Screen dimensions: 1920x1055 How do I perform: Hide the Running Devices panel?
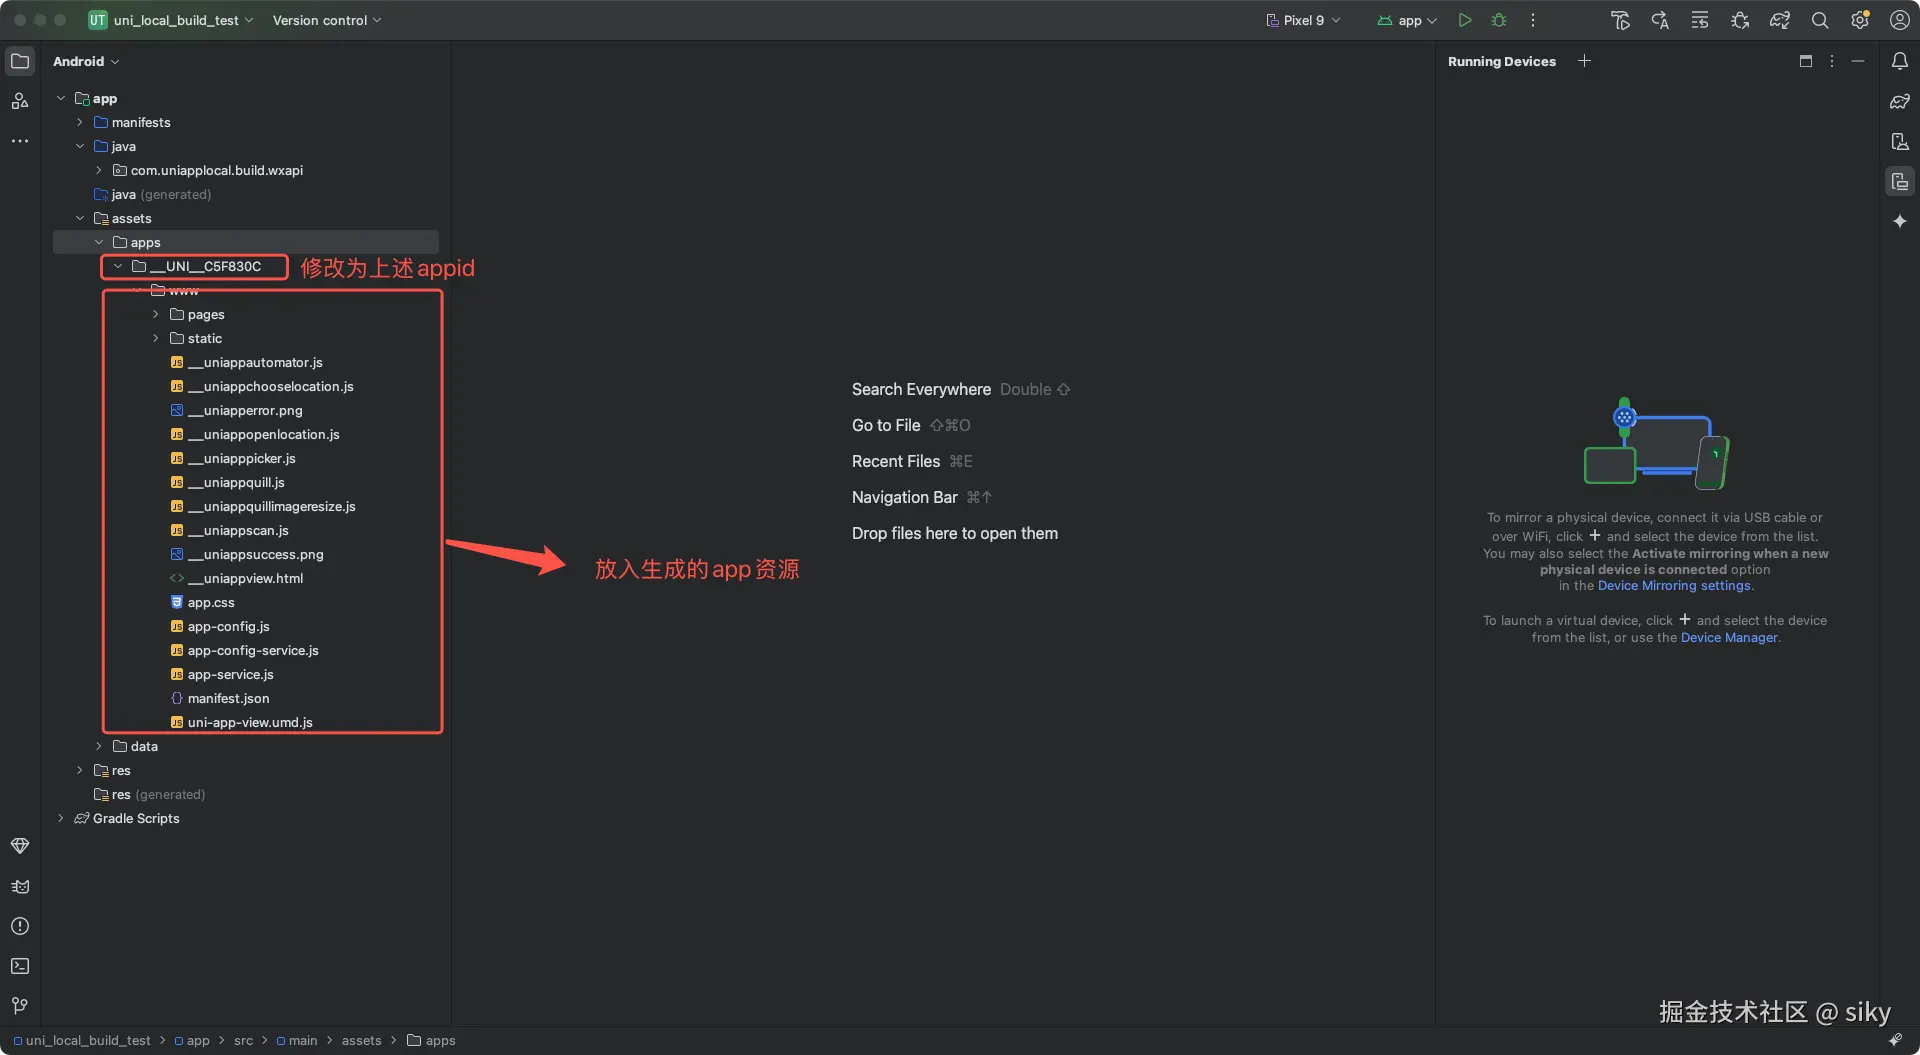(1858, 61)
